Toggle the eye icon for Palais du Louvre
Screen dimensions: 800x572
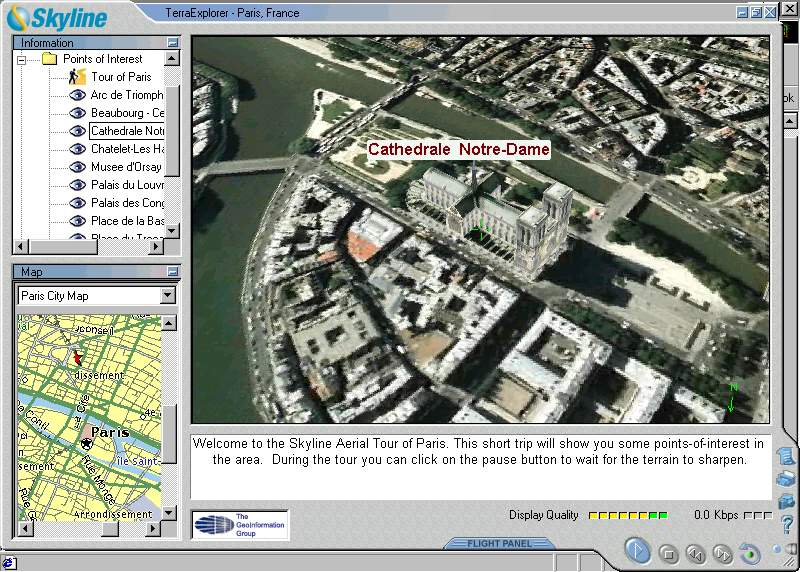point(77,185)
